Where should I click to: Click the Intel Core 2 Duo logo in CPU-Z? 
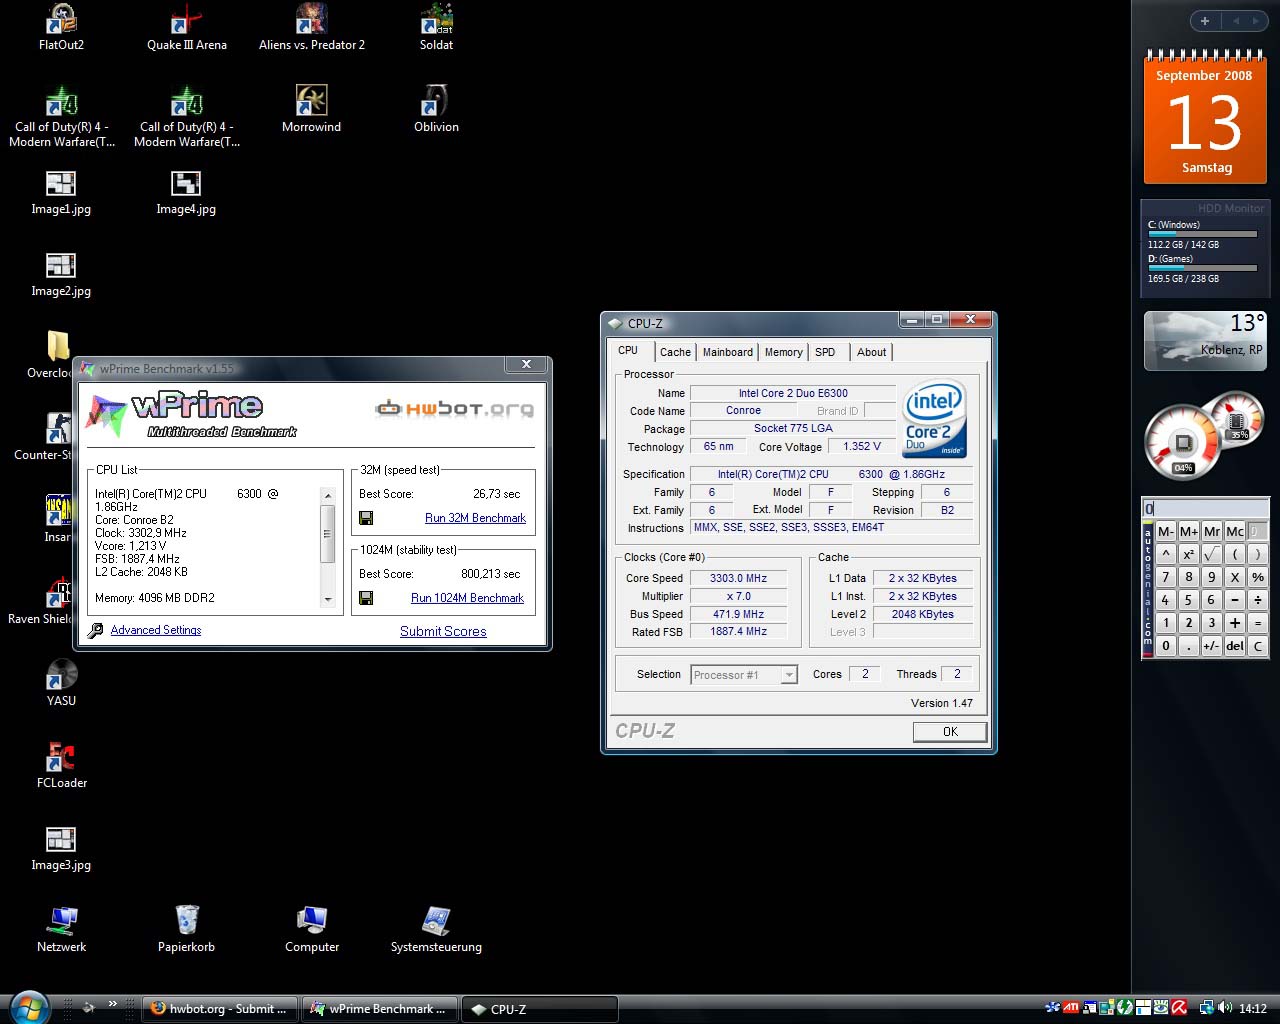934,419
